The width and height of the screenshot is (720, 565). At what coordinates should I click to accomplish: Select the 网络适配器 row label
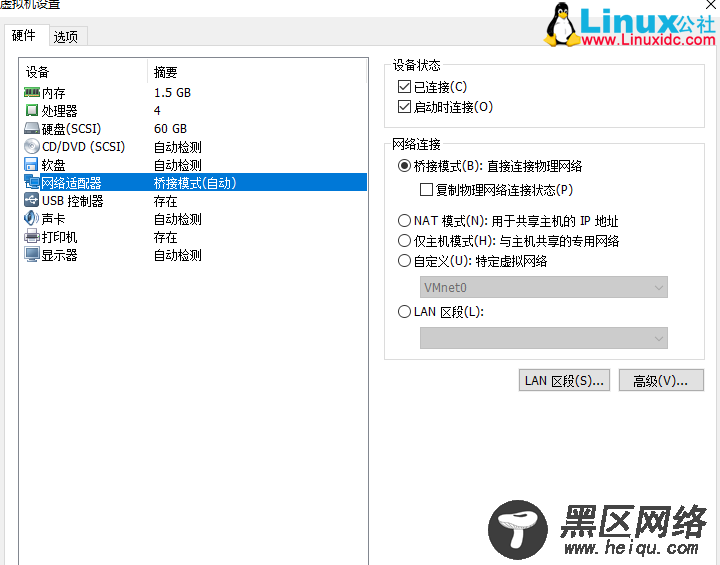tap(72, 183)
